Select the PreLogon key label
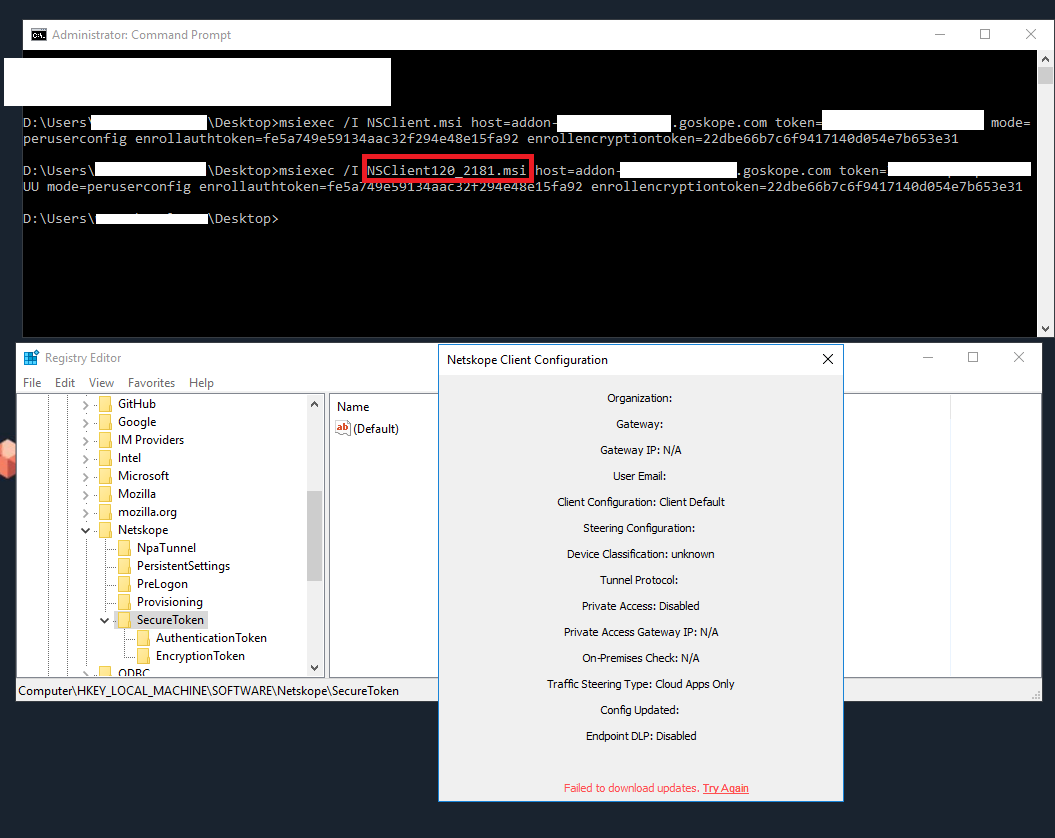The width and height of the screenshot is (1055, 838). click(x=162, y=584)
